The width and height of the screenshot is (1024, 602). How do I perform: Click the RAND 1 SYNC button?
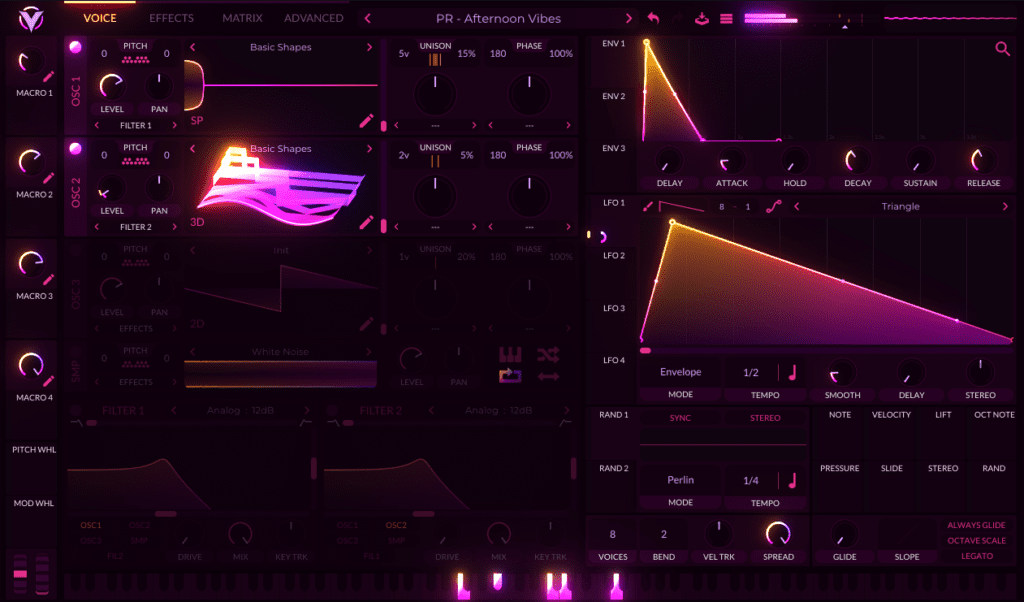(x=680, y=418)
